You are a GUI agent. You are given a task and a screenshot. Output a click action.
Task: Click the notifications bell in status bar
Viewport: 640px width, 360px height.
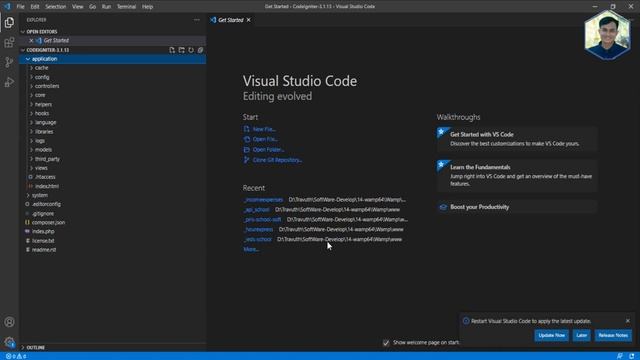coord(631,356)
